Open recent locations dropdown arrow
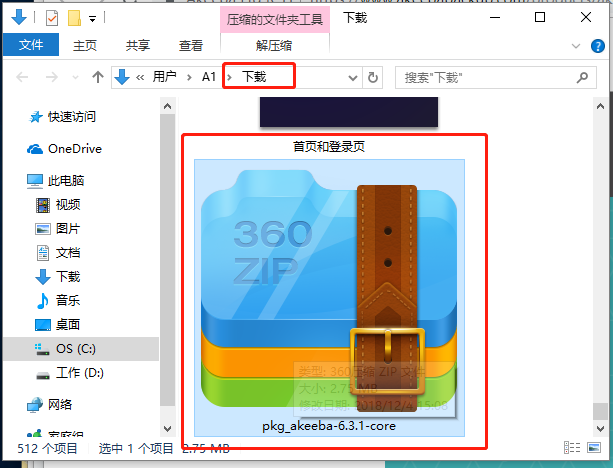The image size is (613, 468). pyautogui.click(x=75, y=77)
